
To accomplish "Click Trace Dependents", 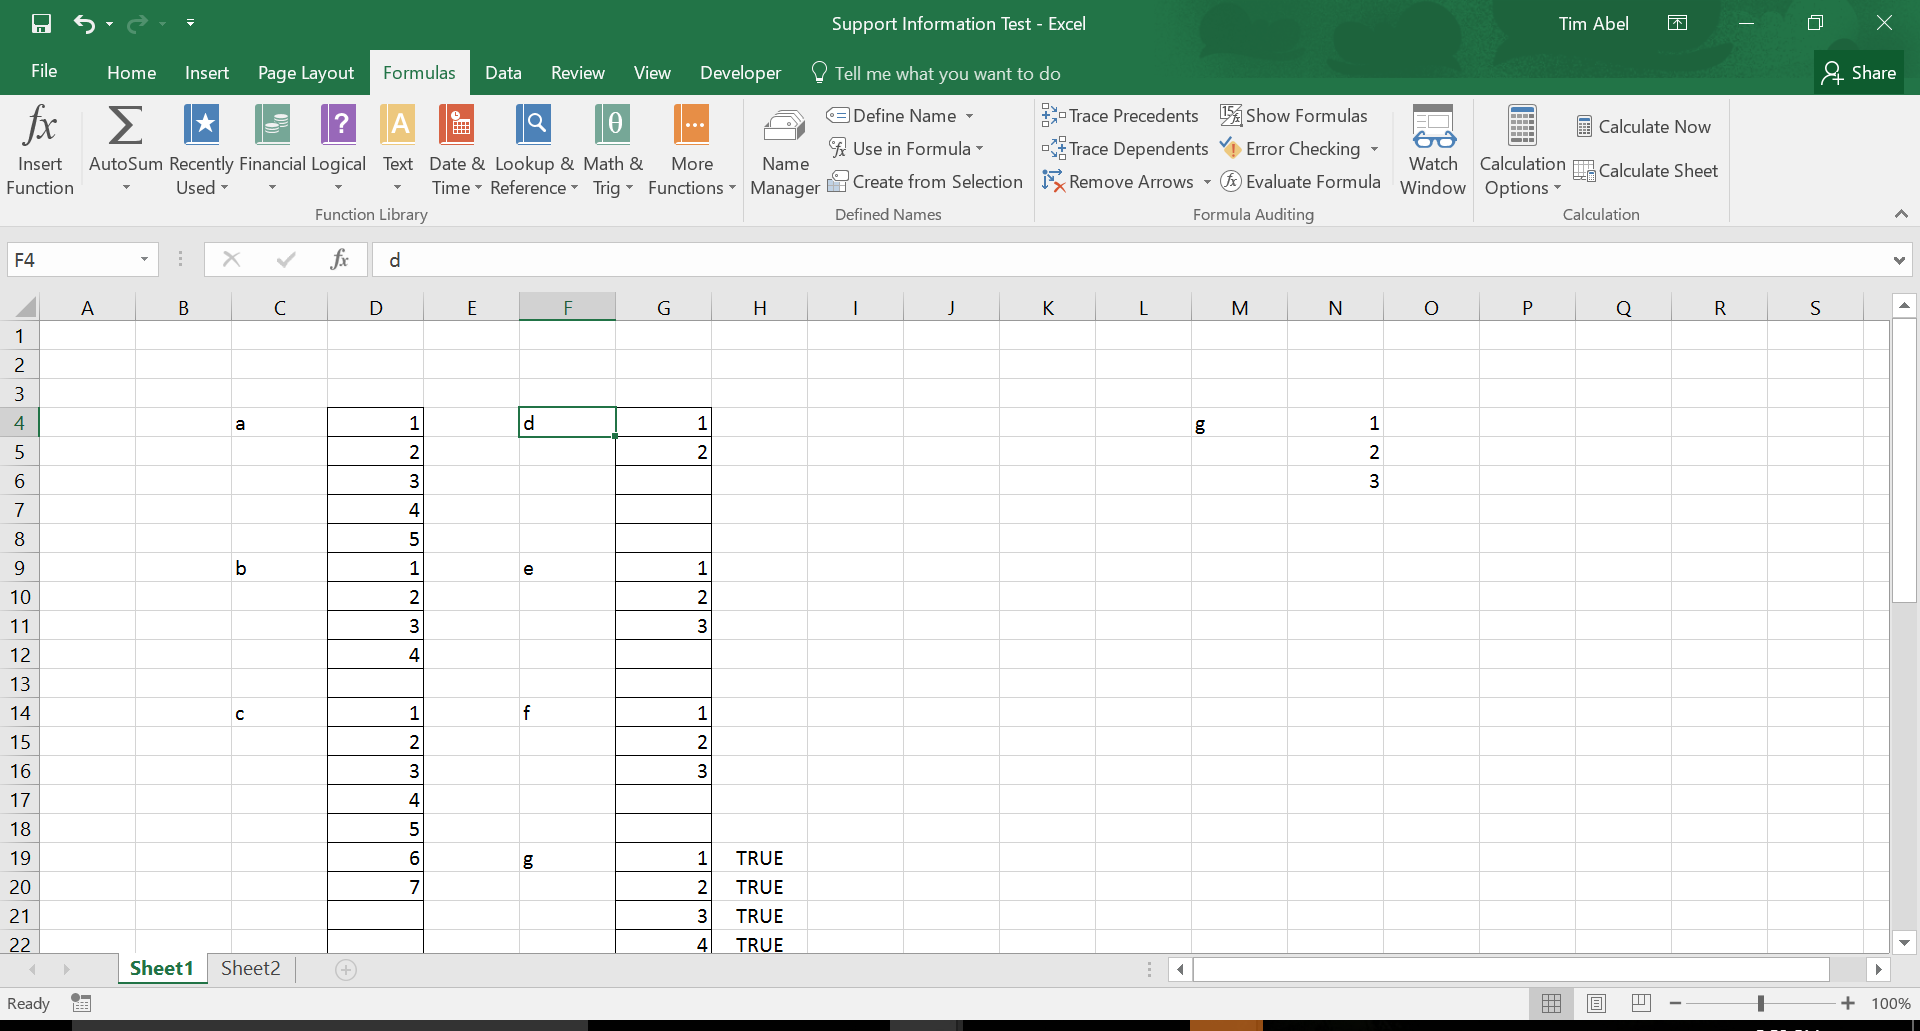I will point(1125,149).
